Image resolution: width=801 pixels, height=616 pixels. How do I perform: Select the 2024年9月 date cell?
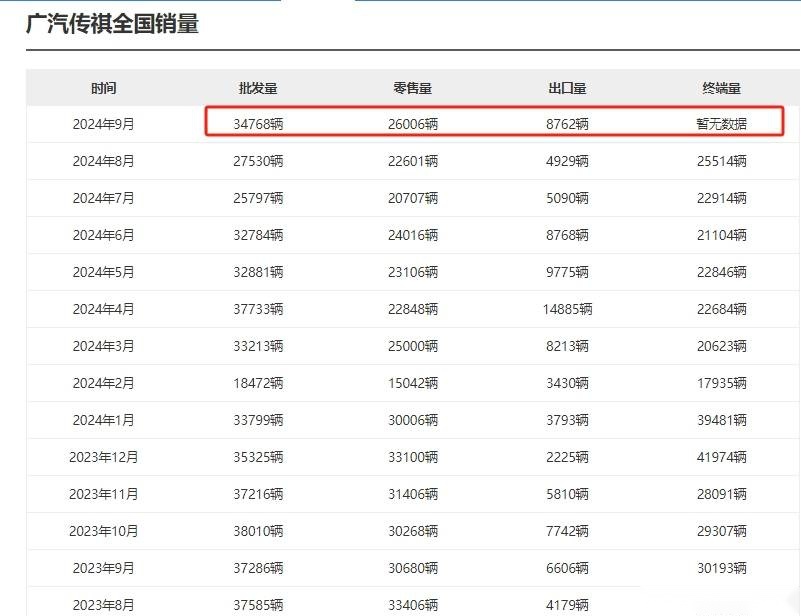click(x=104, y=124)
